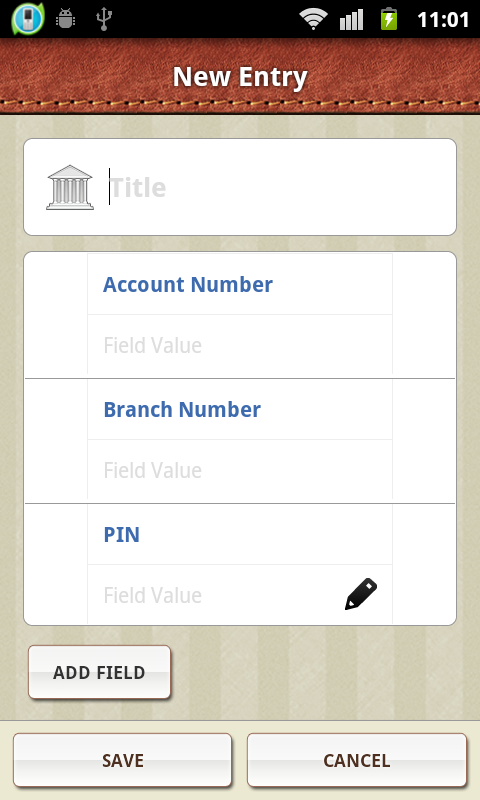Tap the Android debug icon in status bar
The image size is (480, 800).
(66, 19)
